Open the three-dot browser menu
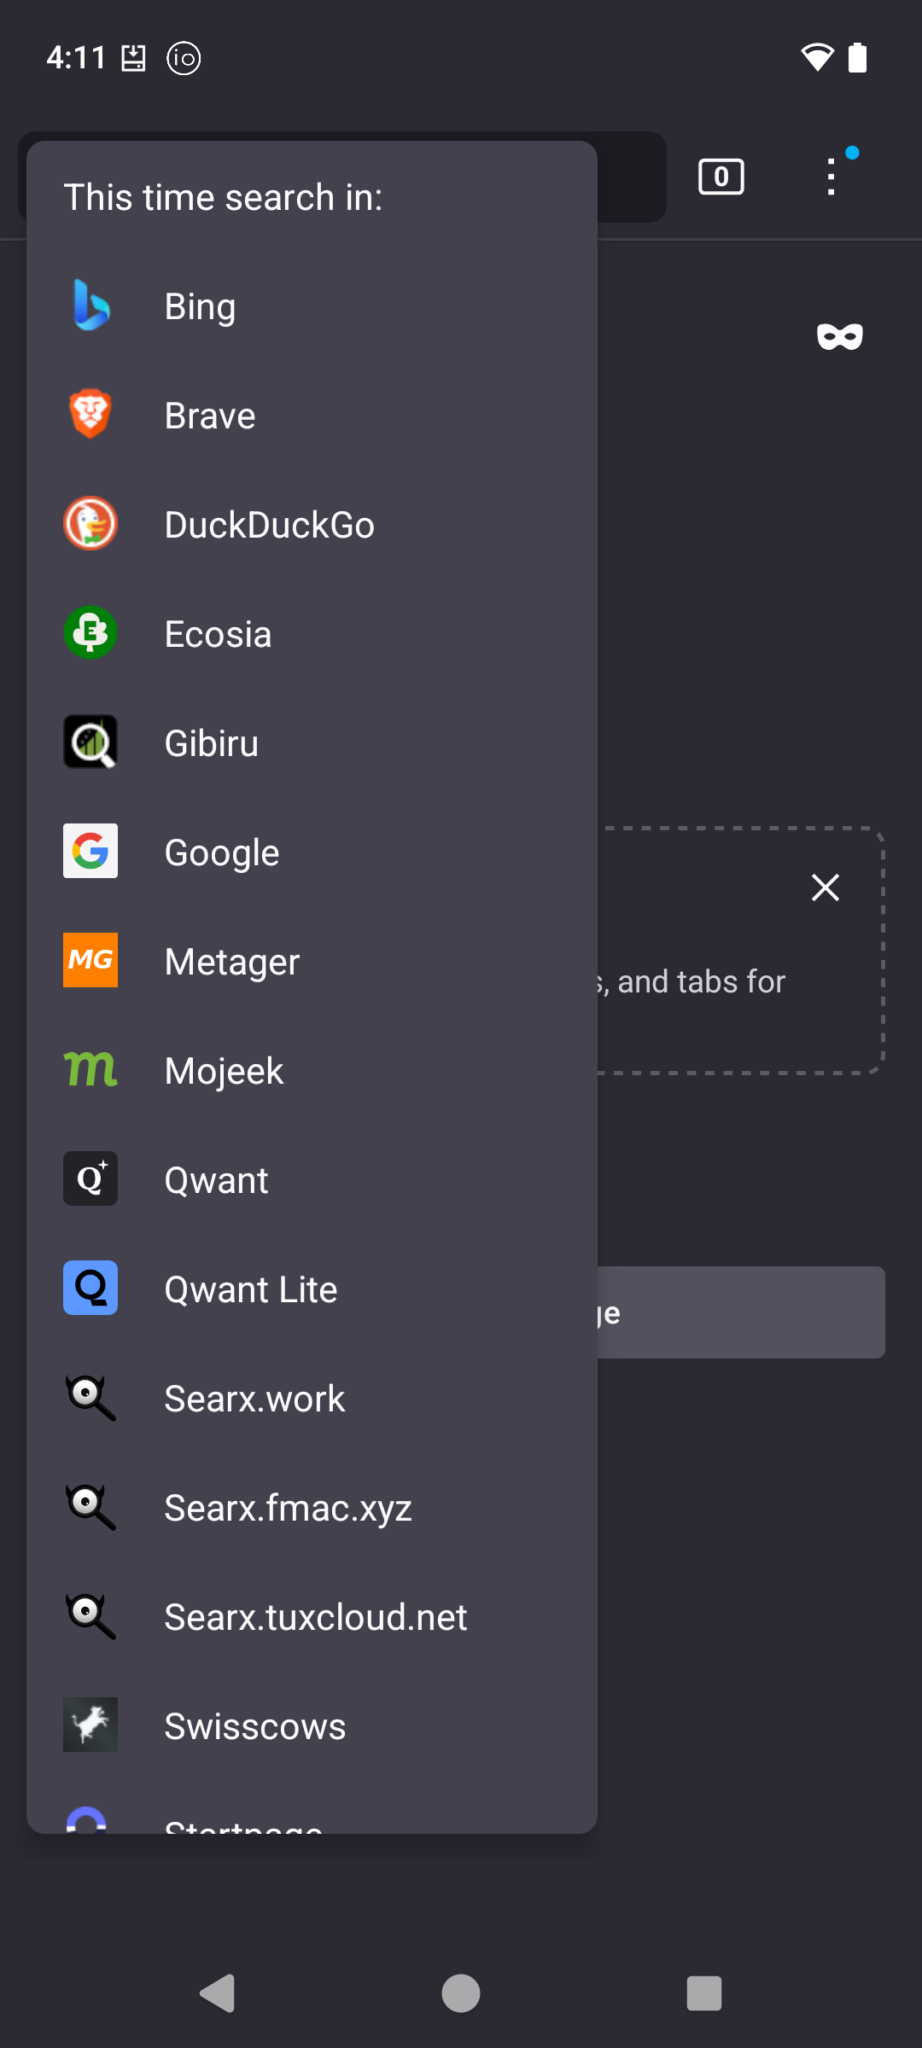The image size is (922, 2048). (831, 177)
